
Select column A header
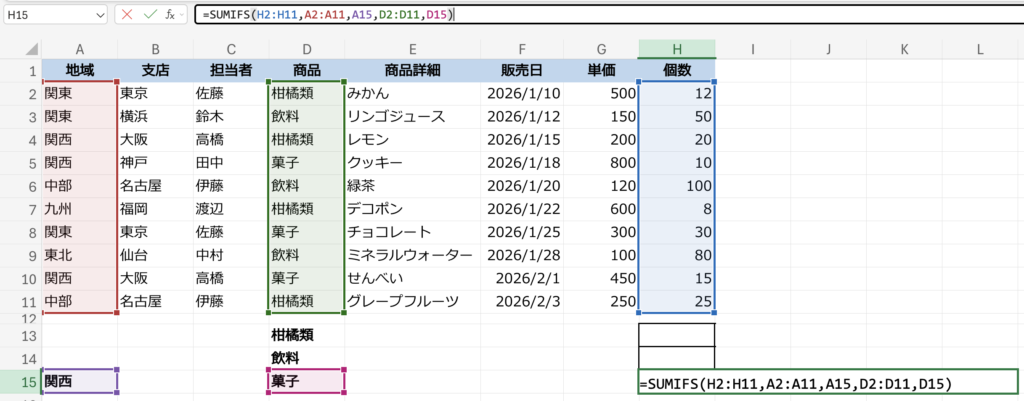pyautogui.click(x=79, y=49)
